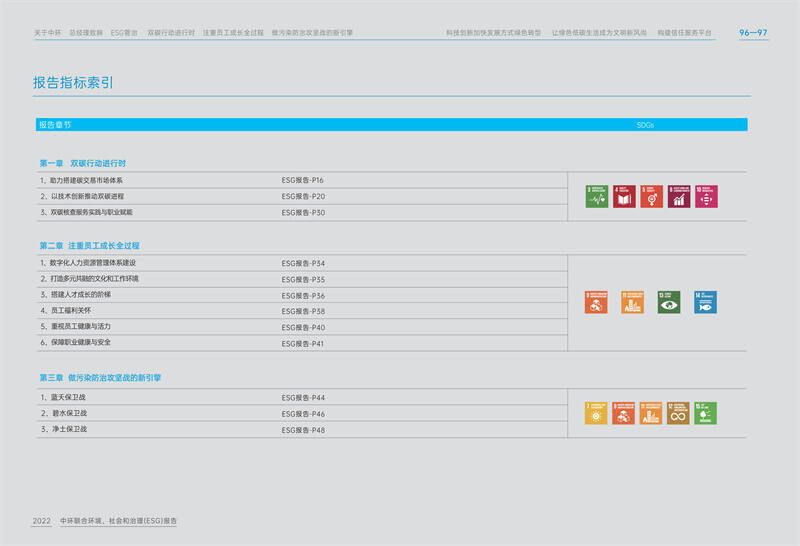This screenshot has width=800, height=546.
Task: Click the ESG报告-P44 page reference
Action: [x=303, y=398]
